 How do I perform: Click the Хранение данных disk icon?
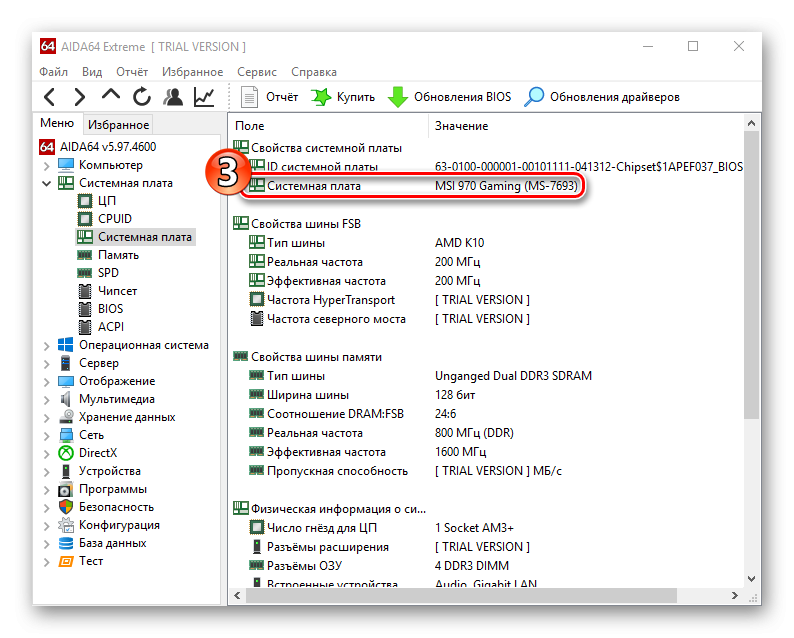tap(66, 417)
